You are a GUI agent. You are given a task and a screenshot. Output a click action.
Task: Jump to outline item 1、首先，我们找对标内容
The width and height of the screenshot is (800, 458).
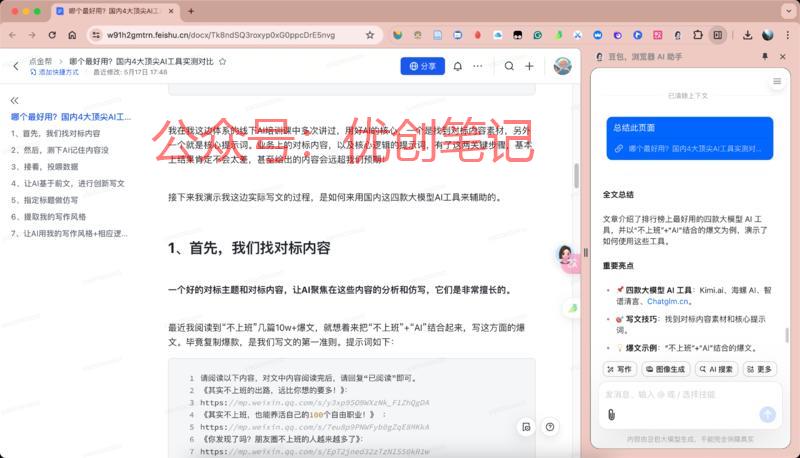click(x=56, y=133)
